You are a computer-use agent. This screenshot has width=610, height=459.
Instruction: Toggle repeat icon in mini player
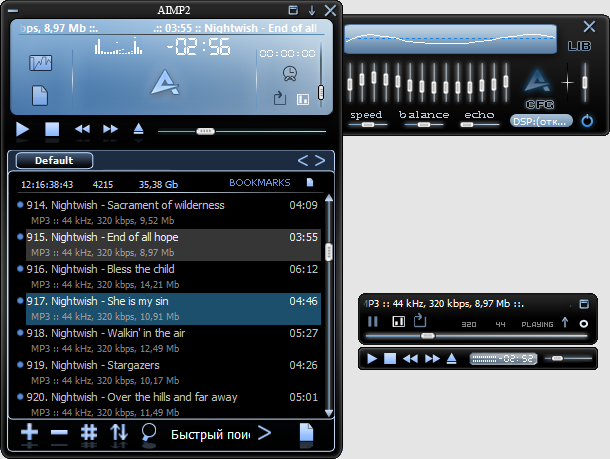pos(420,321)
